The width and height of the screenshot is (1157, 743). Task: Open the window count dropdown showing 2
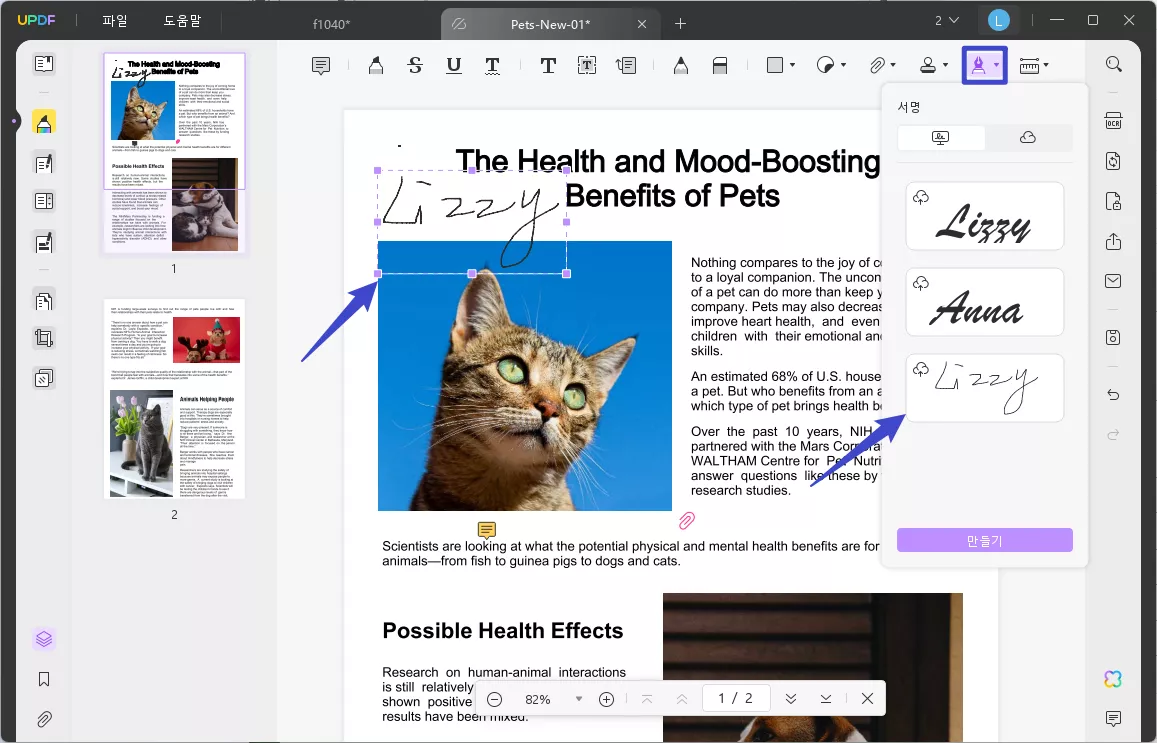point(947,21)
